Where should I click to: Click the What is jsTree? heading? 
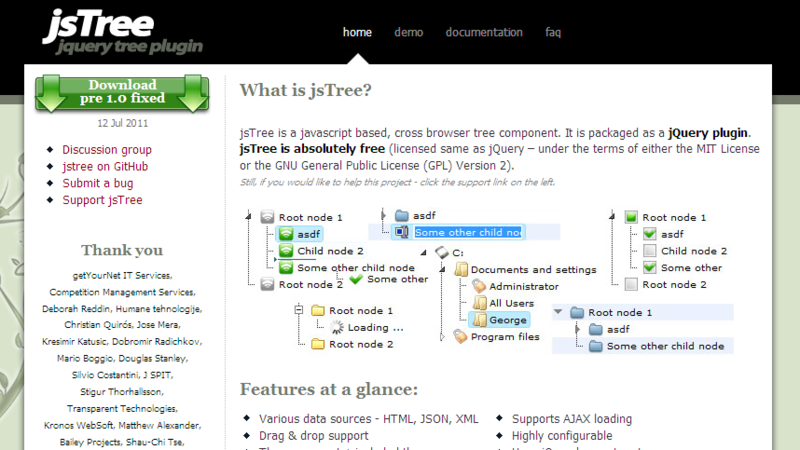306,90
